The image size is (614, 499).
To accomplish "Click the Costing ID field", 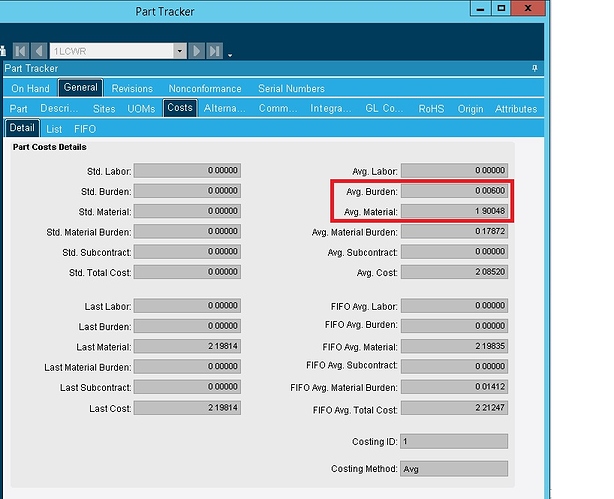I will pyautogui.click(x=454, y=441).
